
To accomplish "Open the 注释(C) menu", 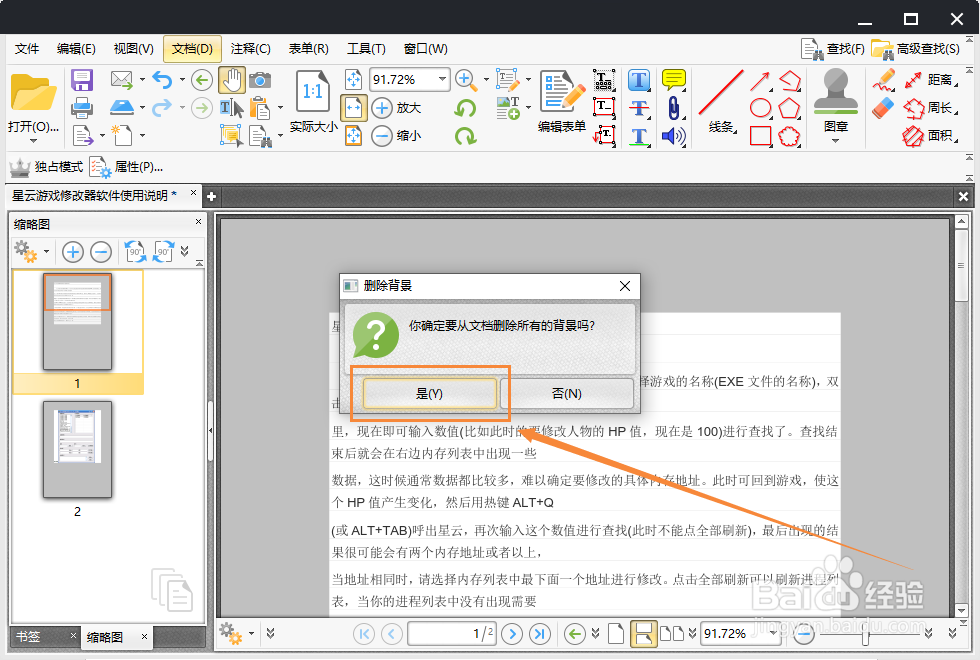I will (249, 48).
